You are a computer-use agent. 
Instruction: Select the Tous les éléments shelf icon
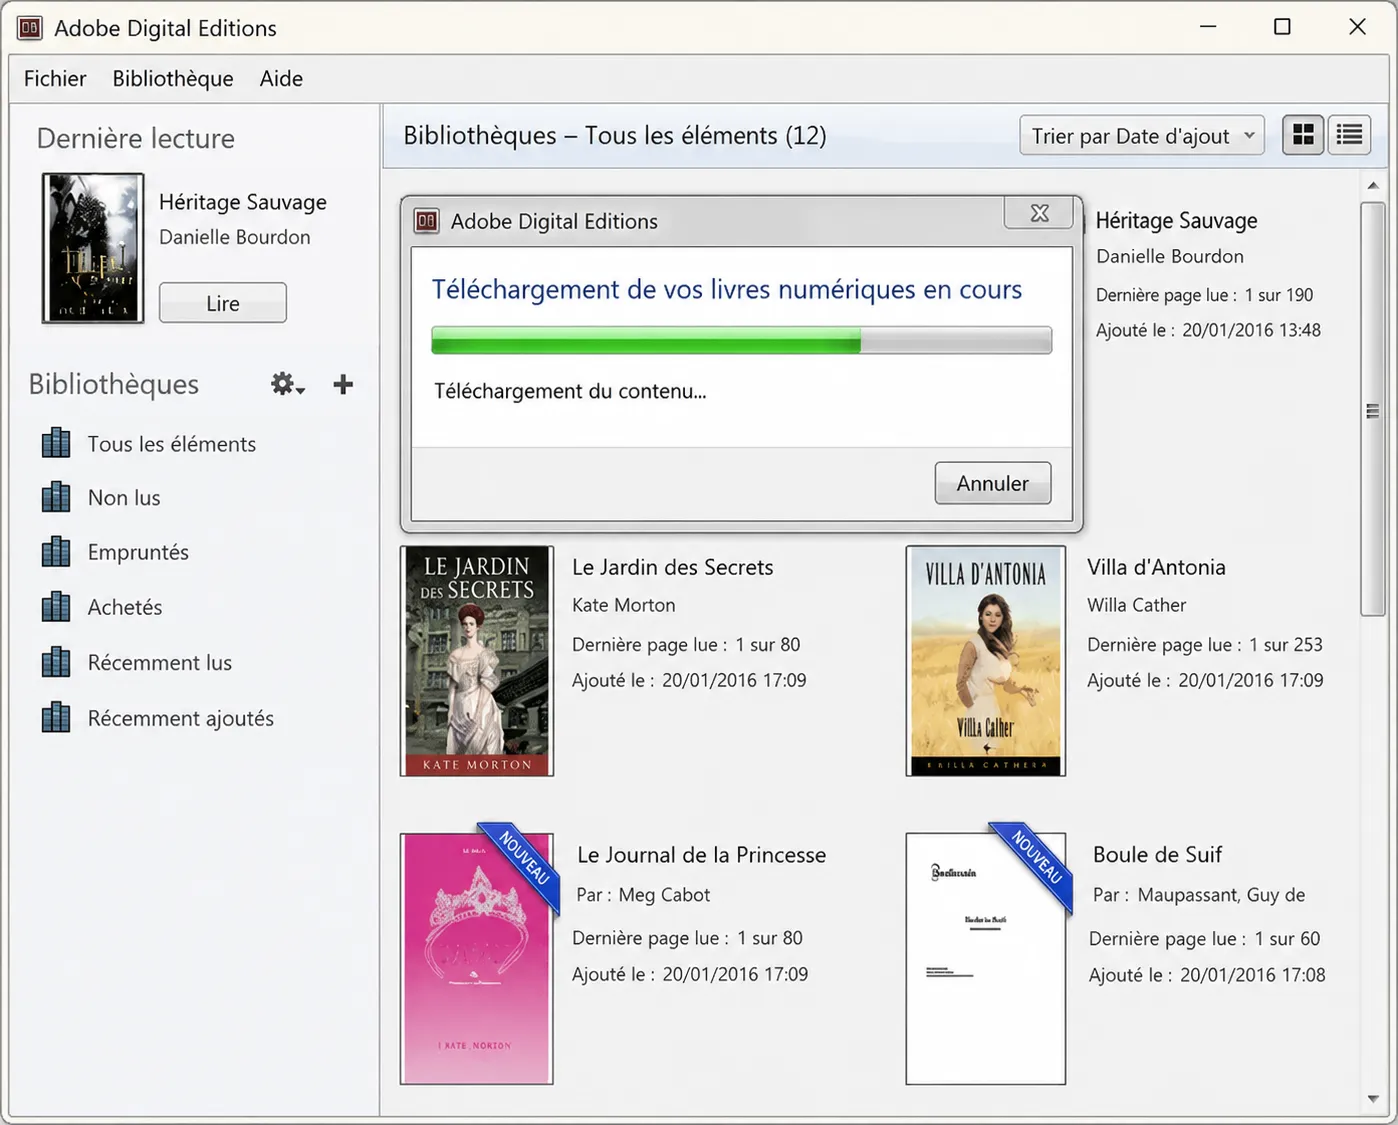[x=56, y=443]
